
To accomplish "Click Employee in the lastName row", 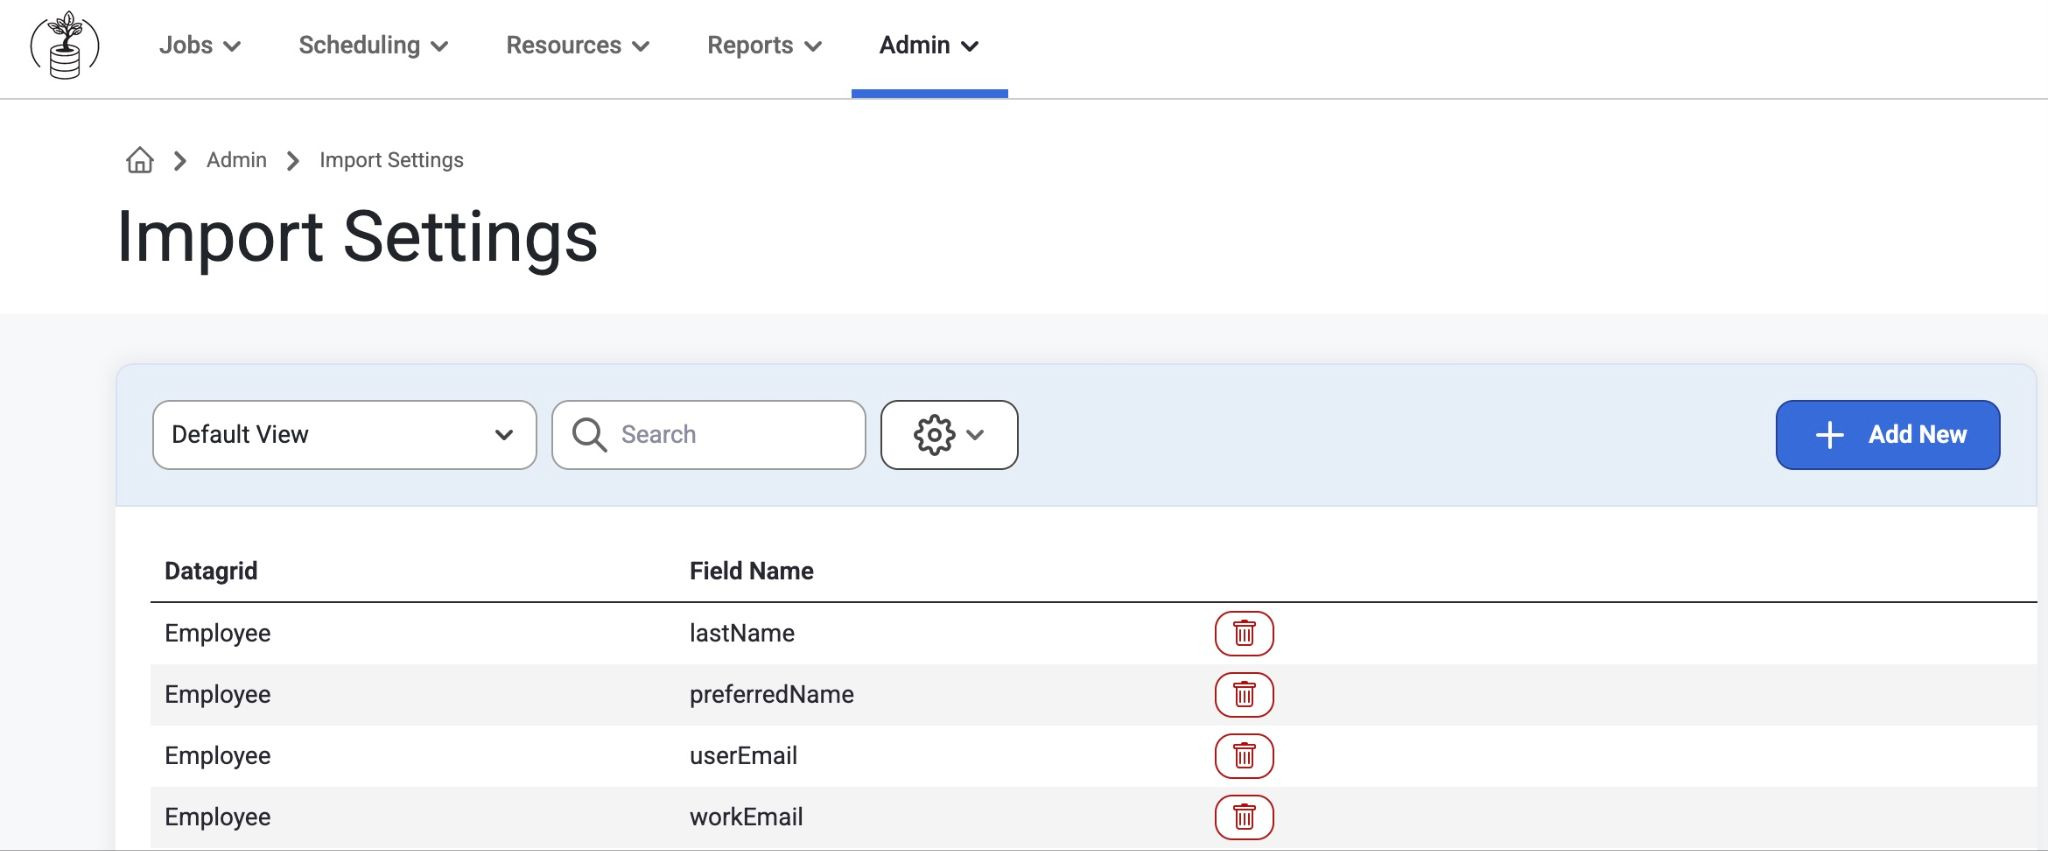I will click(x=217, y=633).
